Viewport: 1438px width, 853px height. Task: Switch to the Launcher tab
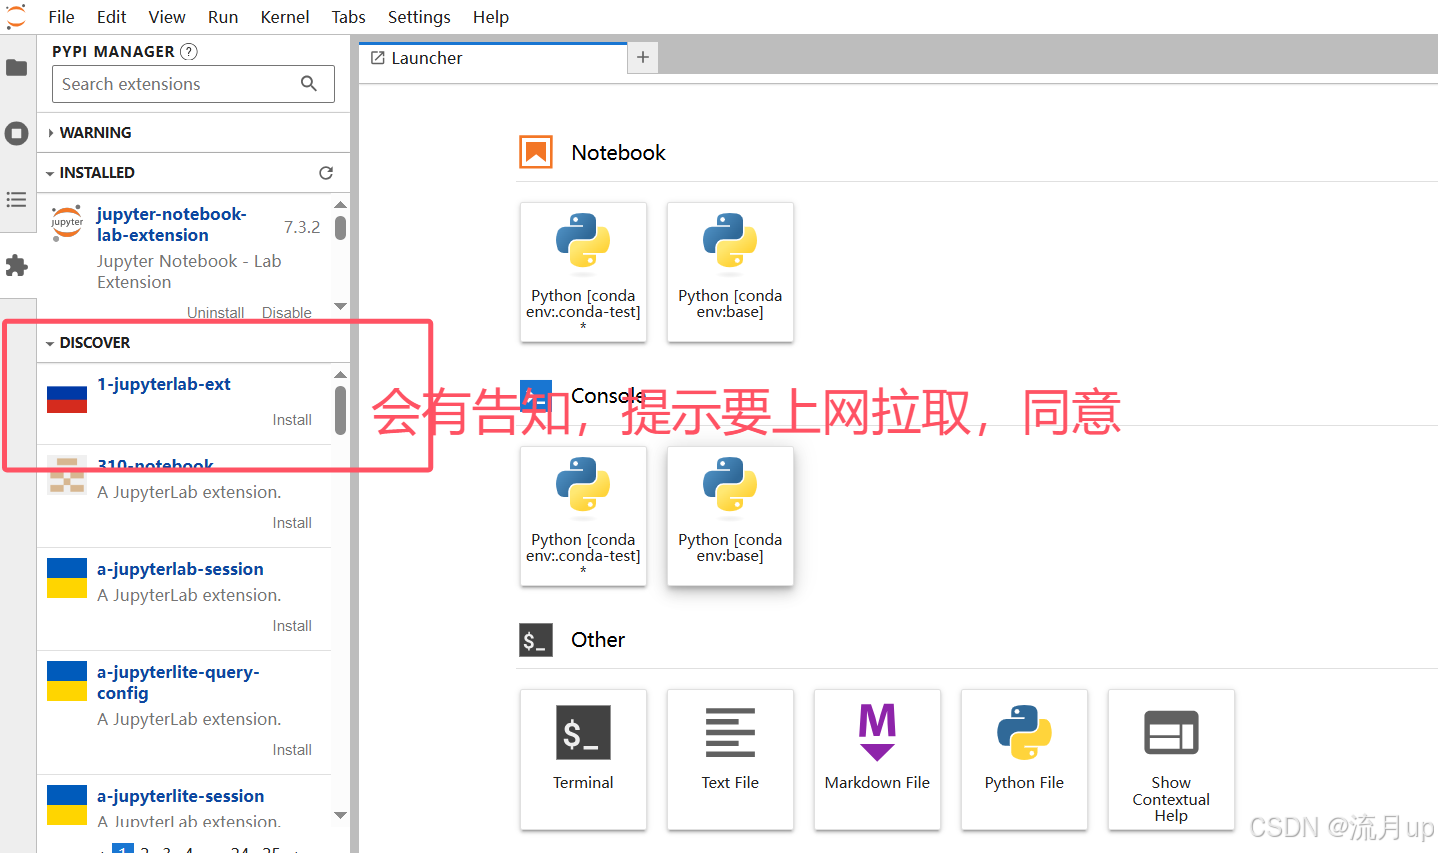click(427, 58)
